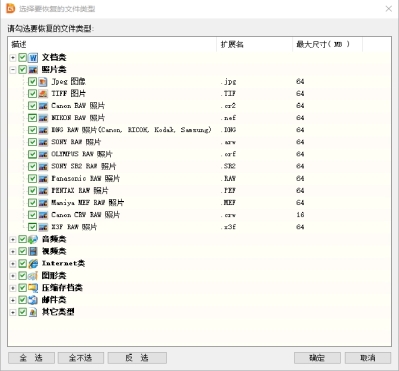The height and width of the screenshot is (371, 399).
Task: Click the PENTAX RAW 照片 icon
Action: click(43, 191)
